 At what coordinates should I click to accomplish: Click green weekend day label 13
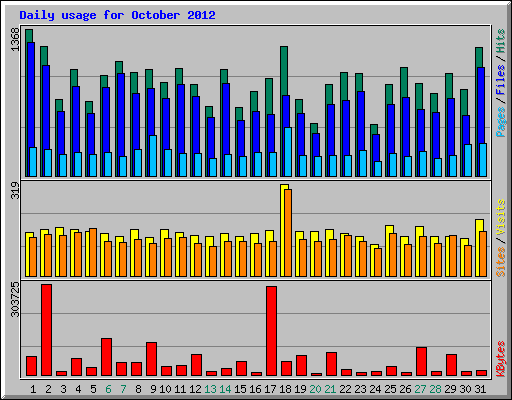pyautogui.click(x=210, y=389)
